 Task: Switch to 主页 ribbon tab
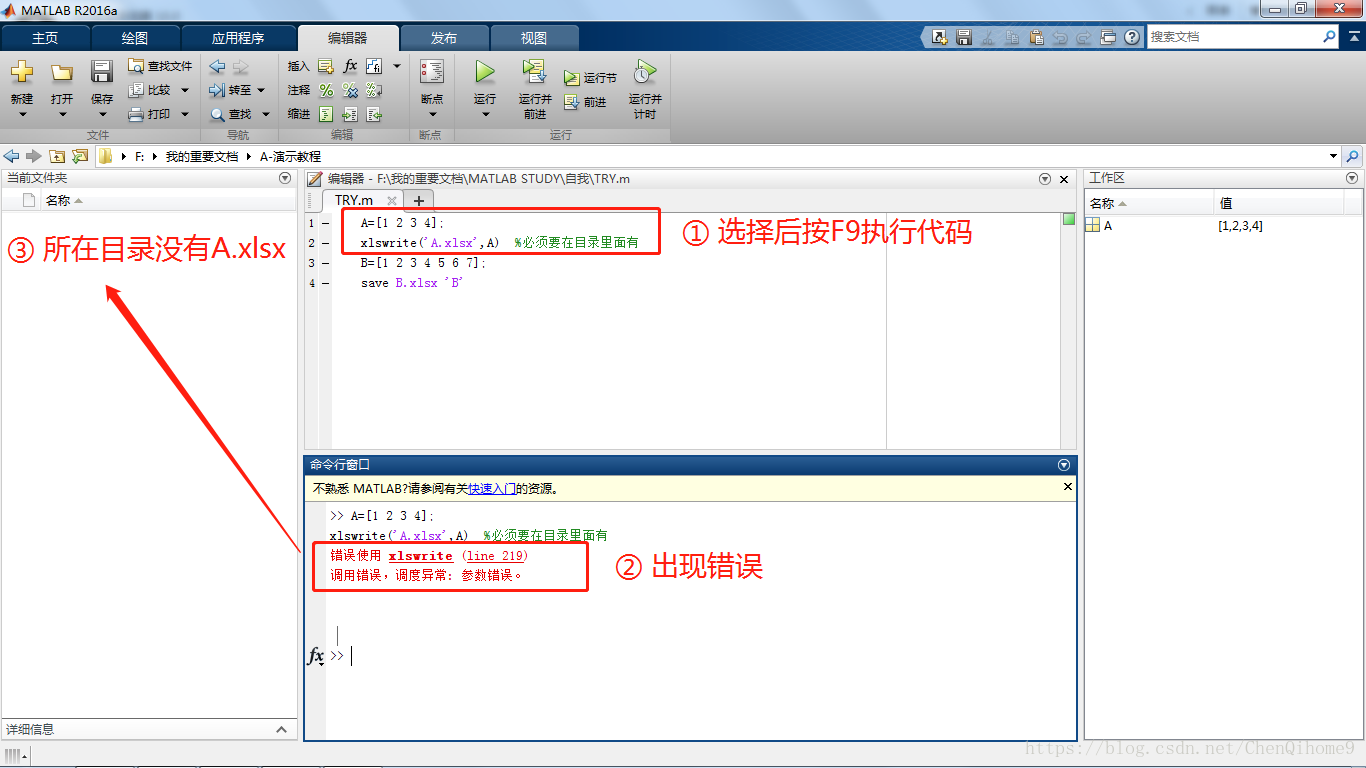click(45, 38)
